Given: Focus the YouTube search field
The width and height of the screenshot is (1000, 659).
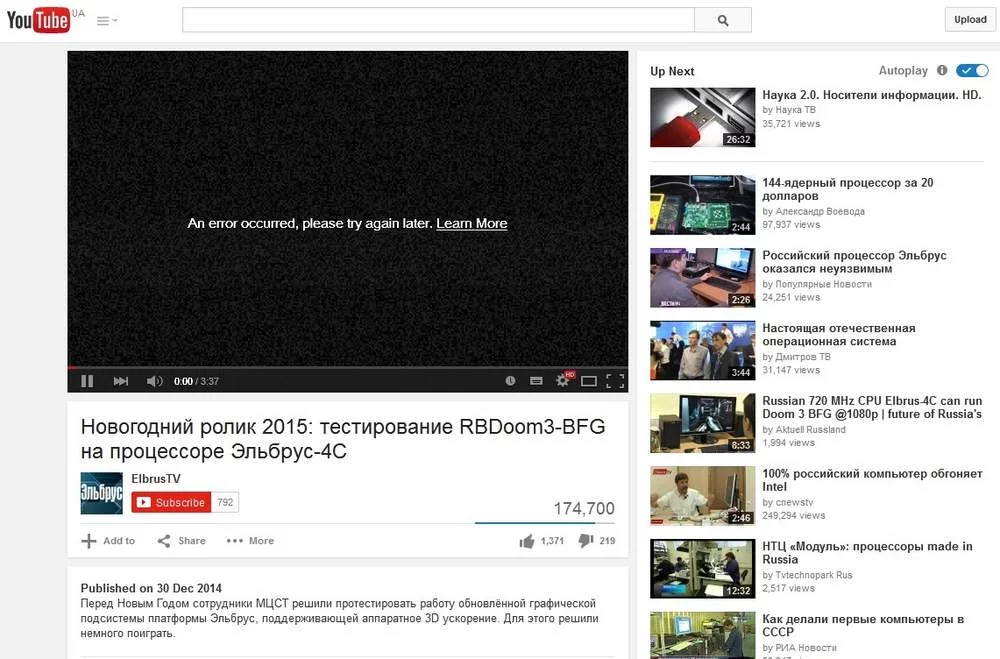Looking at the screenshot, I should click(x=438, y=20).
